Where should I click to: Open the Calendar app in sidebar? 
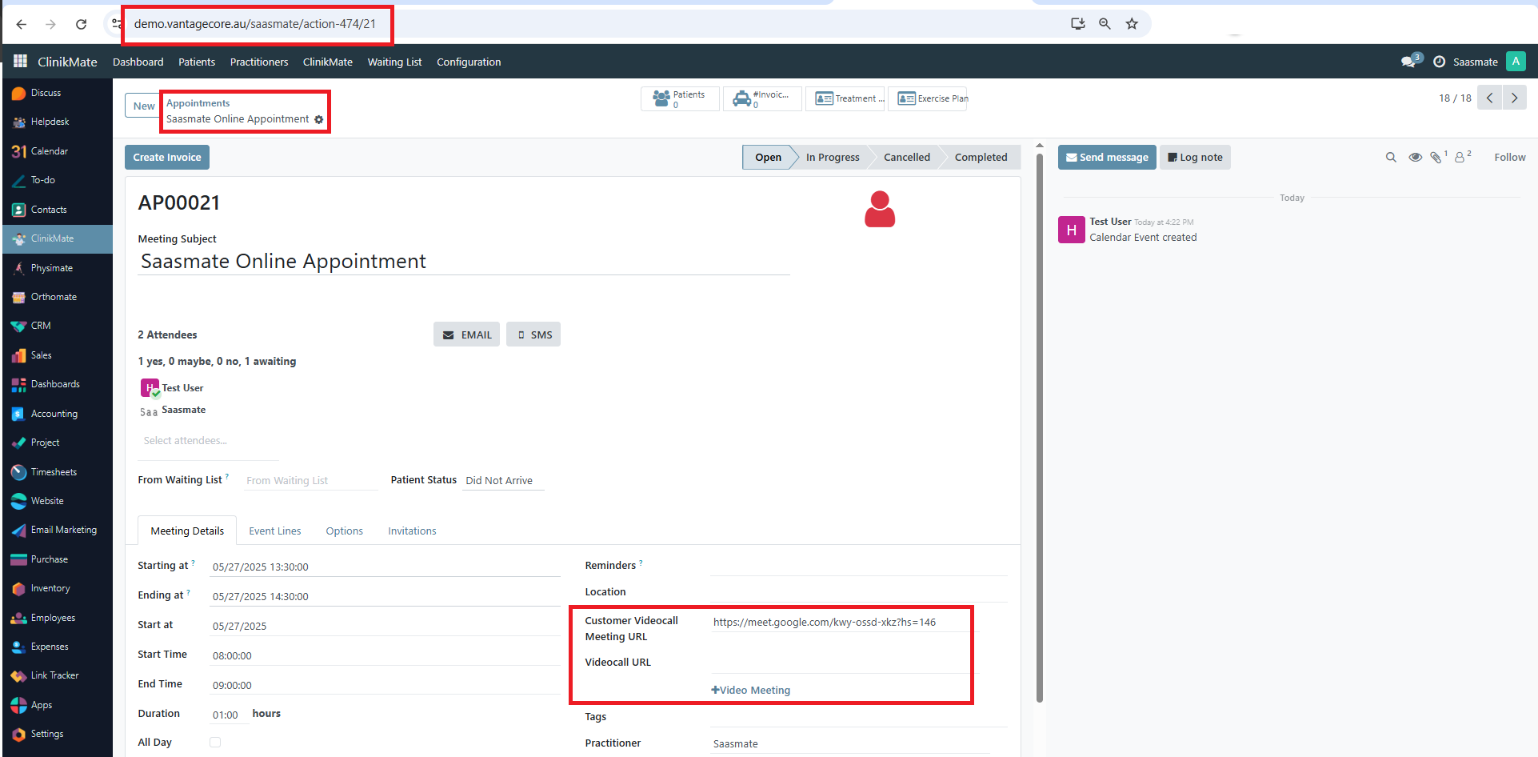pyautogui.click(x=49, y=151)
